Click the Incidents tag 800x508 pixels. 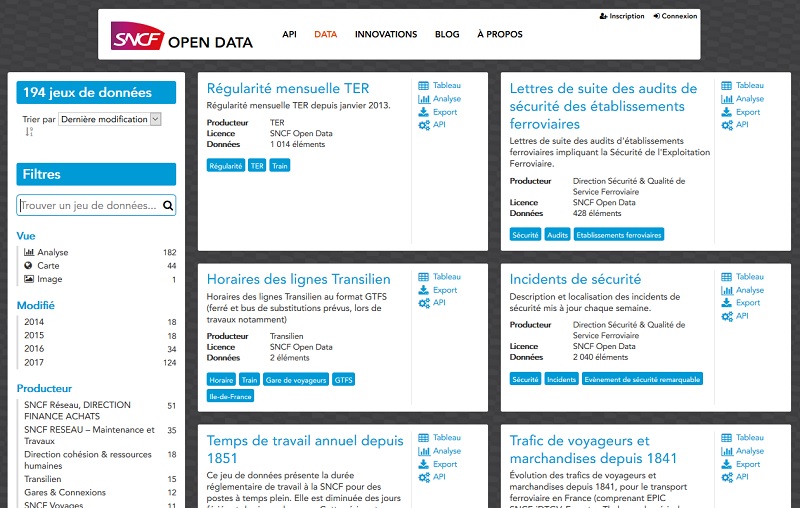pos(561,379)
